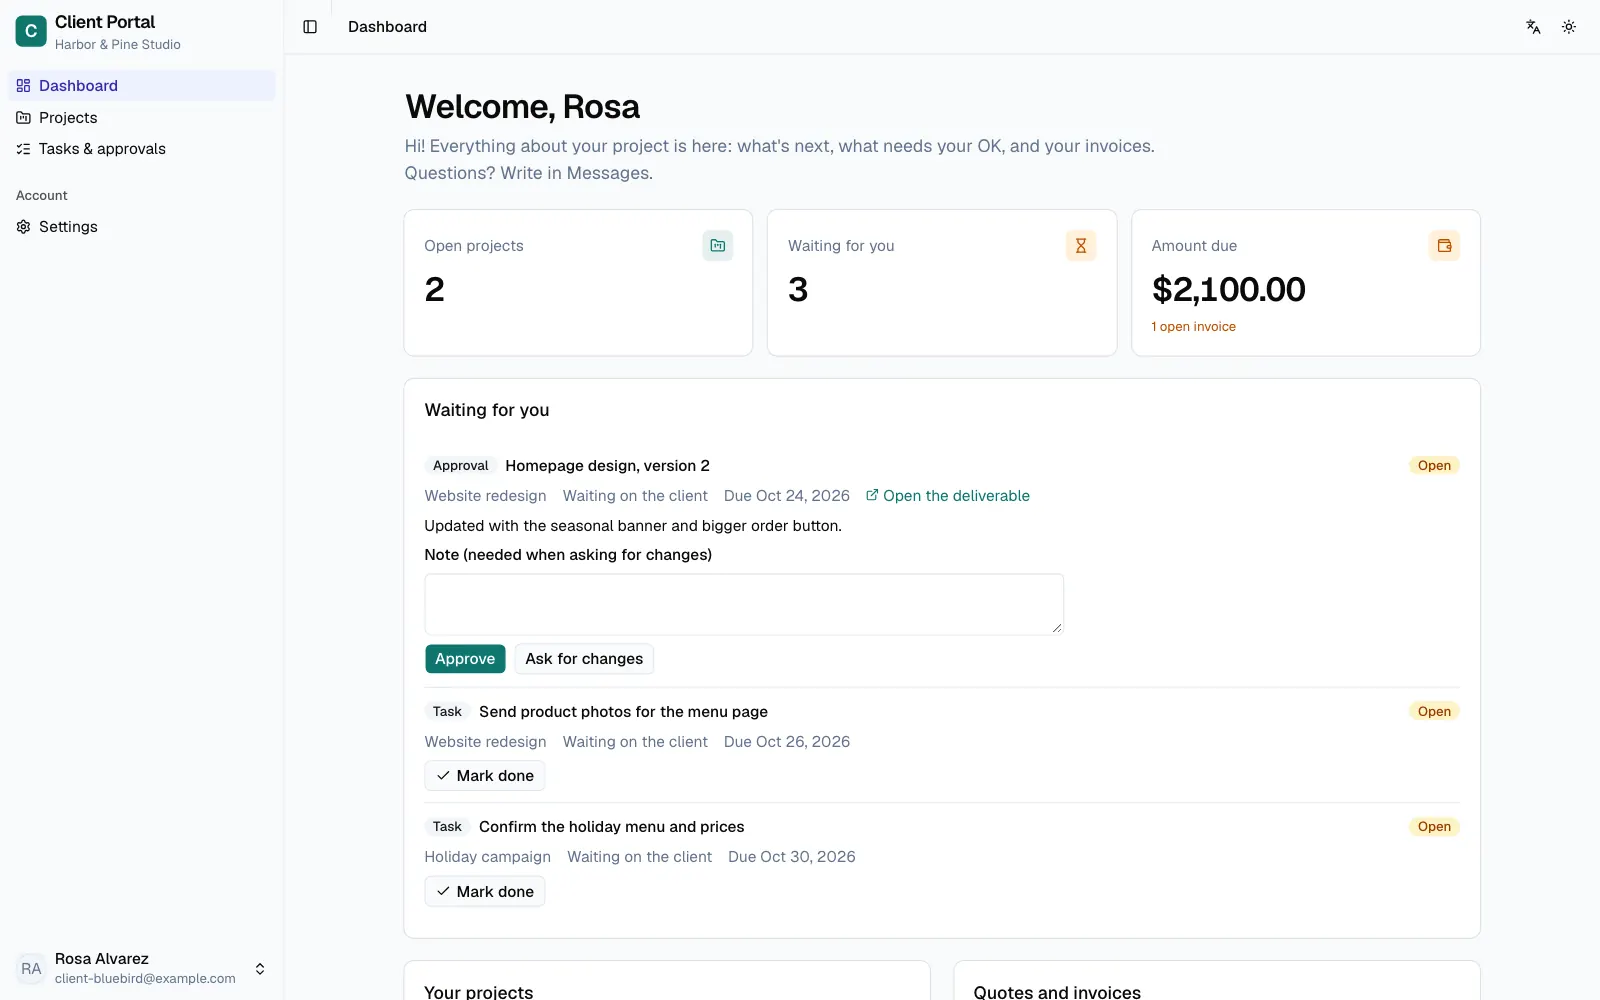Click the Confirm the holiday menu task title
Image resolution: width=1600 pixels, height=1000 pixels.
point(611,827)
